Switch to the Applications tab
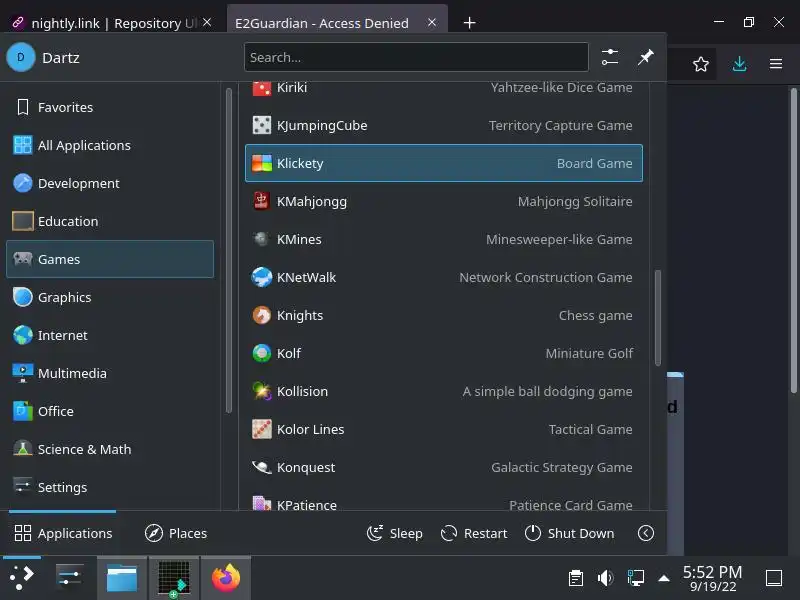The width and height of the screenshot is (800, 600). (x=63, y=533)
